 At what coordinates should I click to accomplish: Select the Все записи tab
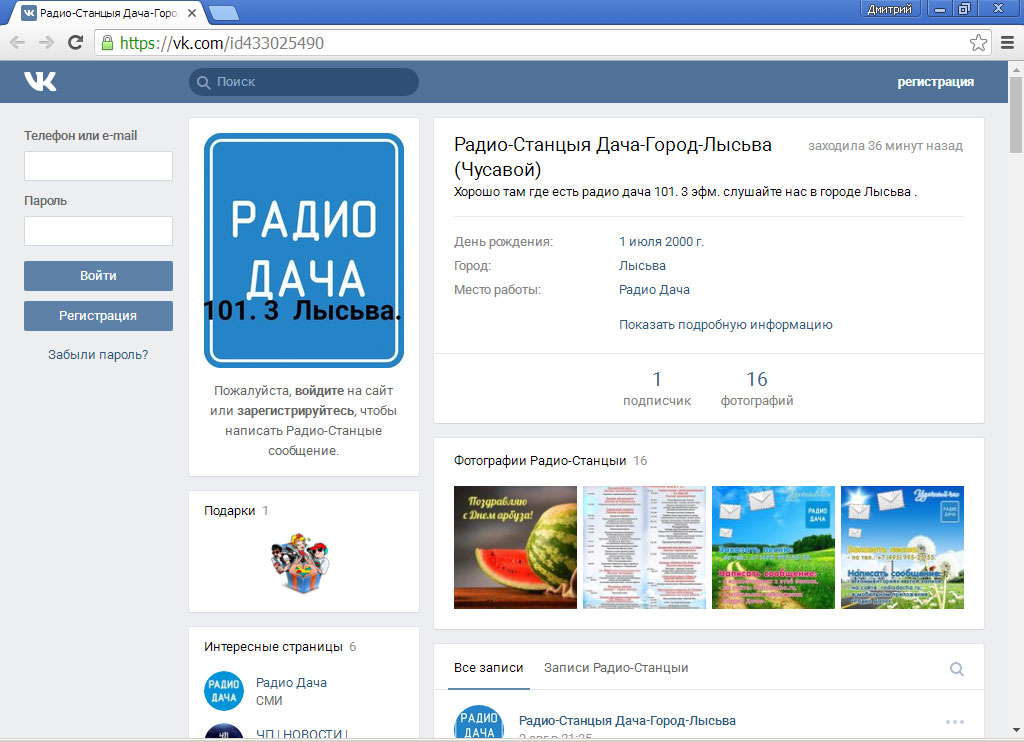(488, 668)
